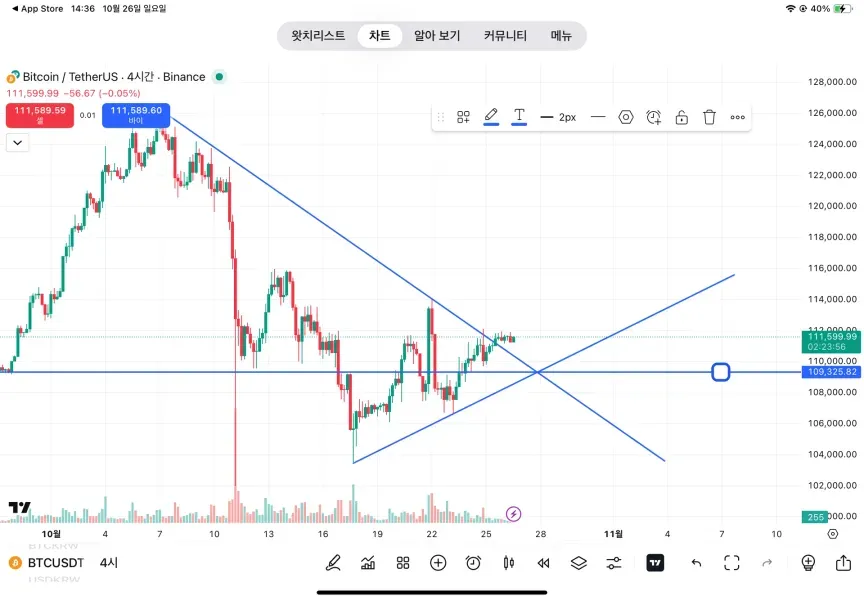Change the line color with pencil swatch
864x600 pixels.
tap(491, 117)
